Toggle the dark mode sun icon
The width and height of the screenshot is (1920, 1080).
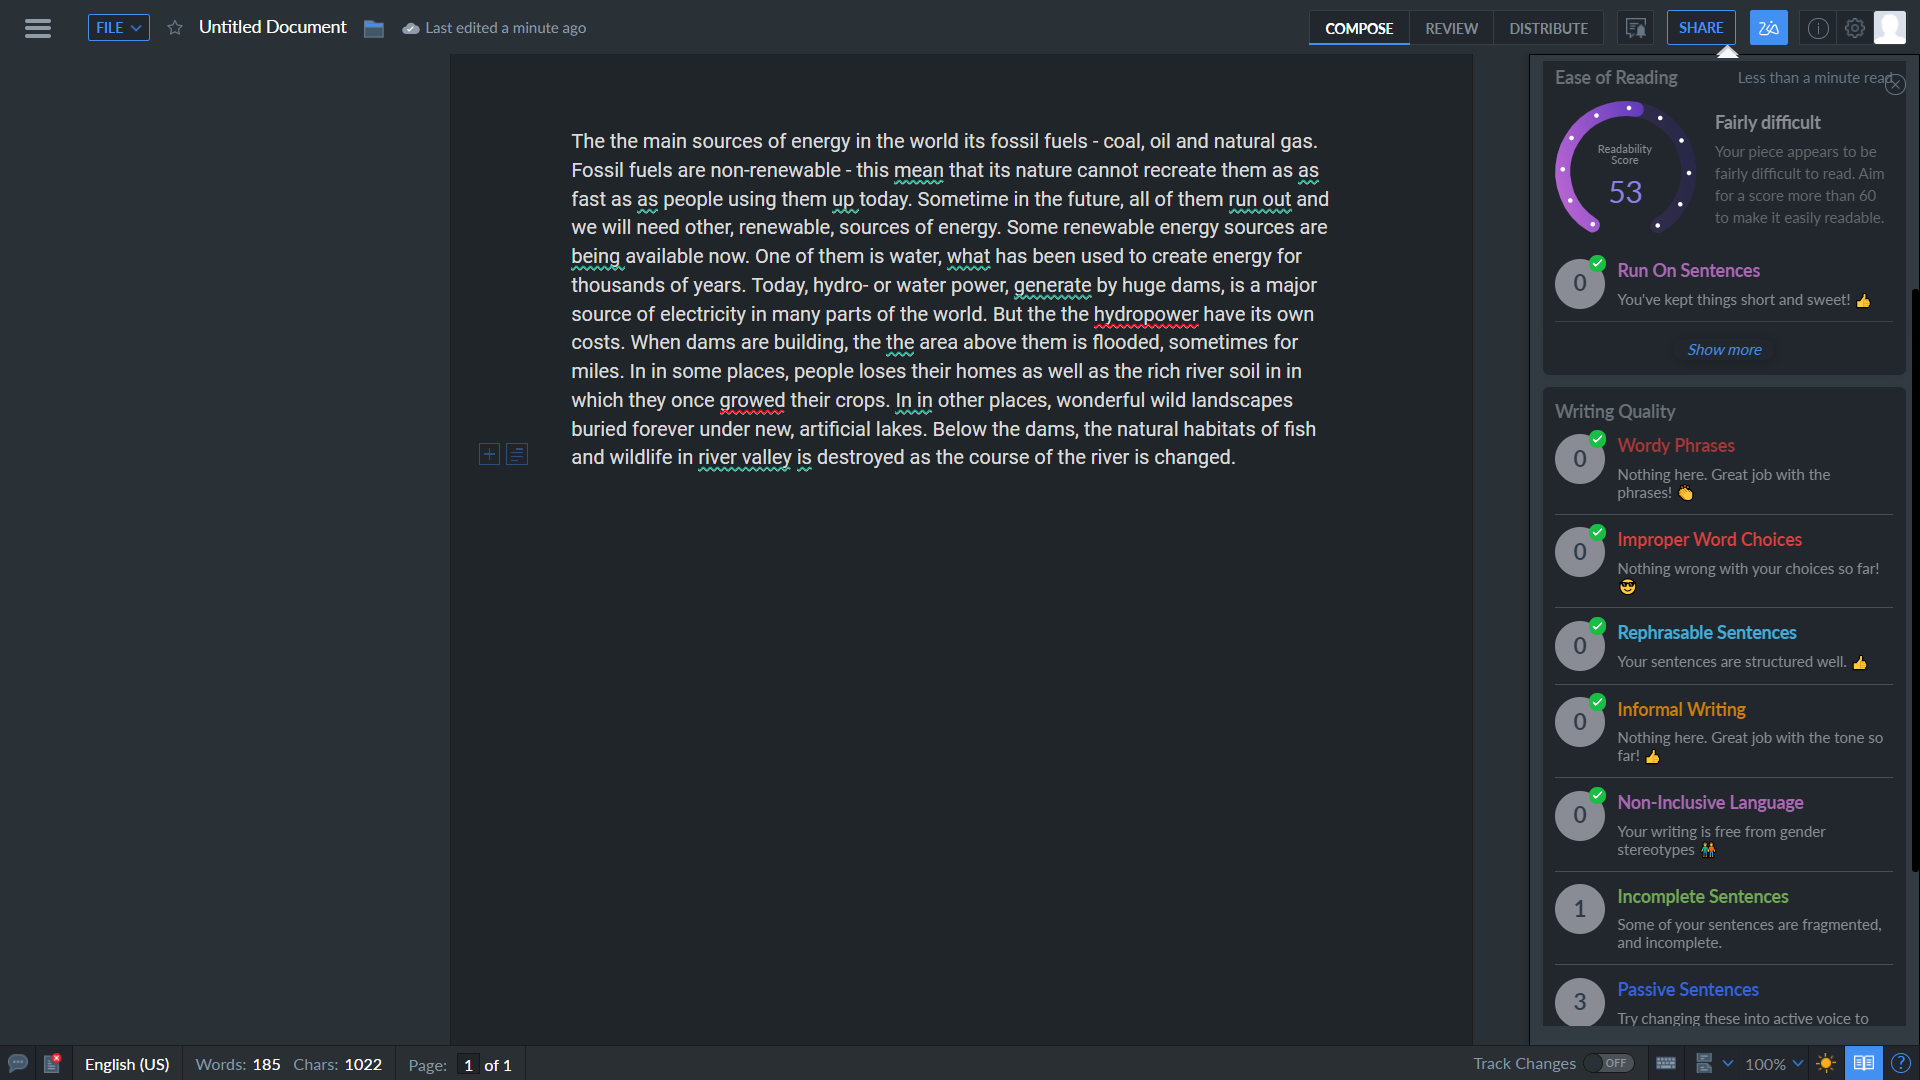[1825, 1063]
